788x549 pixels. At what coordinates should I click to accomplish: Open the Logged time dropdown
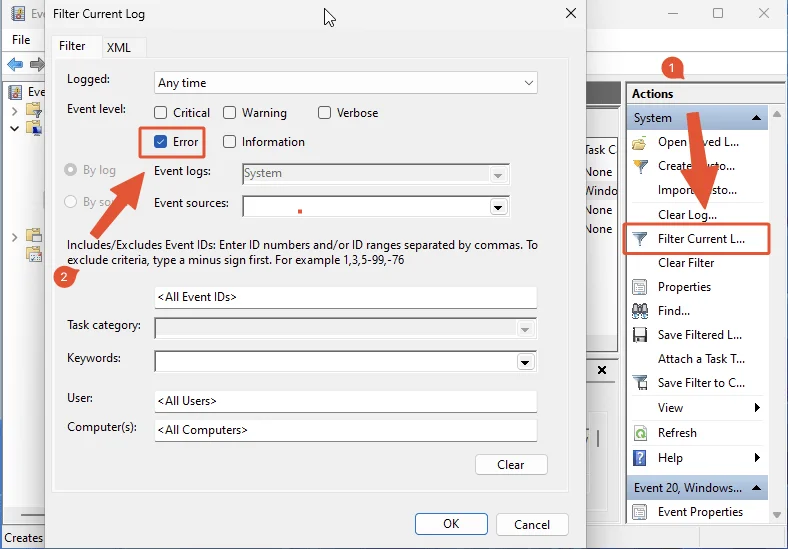click(346, 82)
